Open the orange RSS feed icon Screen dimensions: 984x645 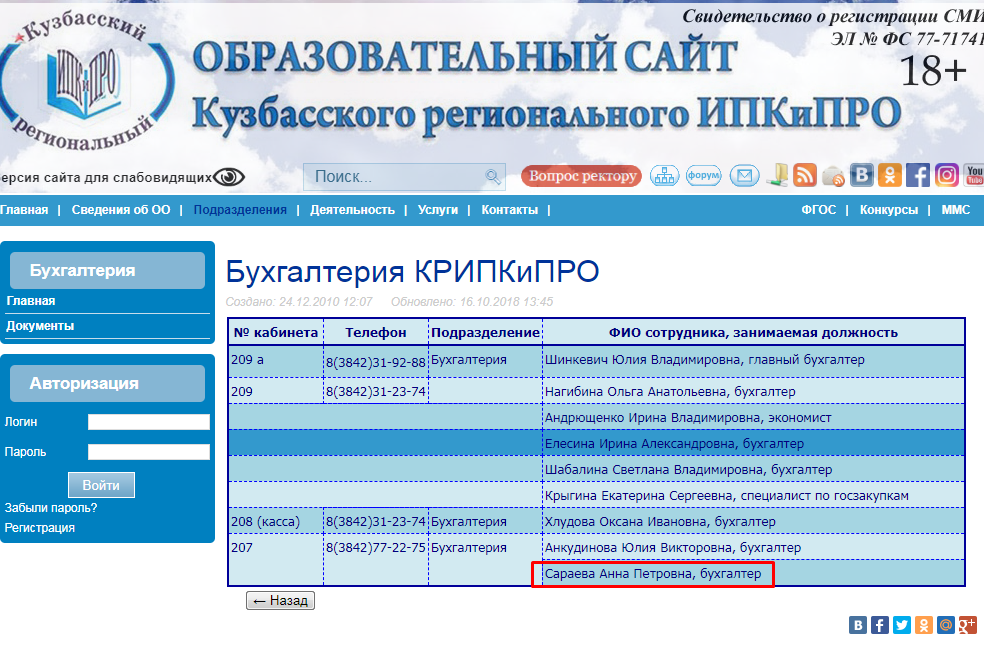pyautogui.click(x=805, y=176)
